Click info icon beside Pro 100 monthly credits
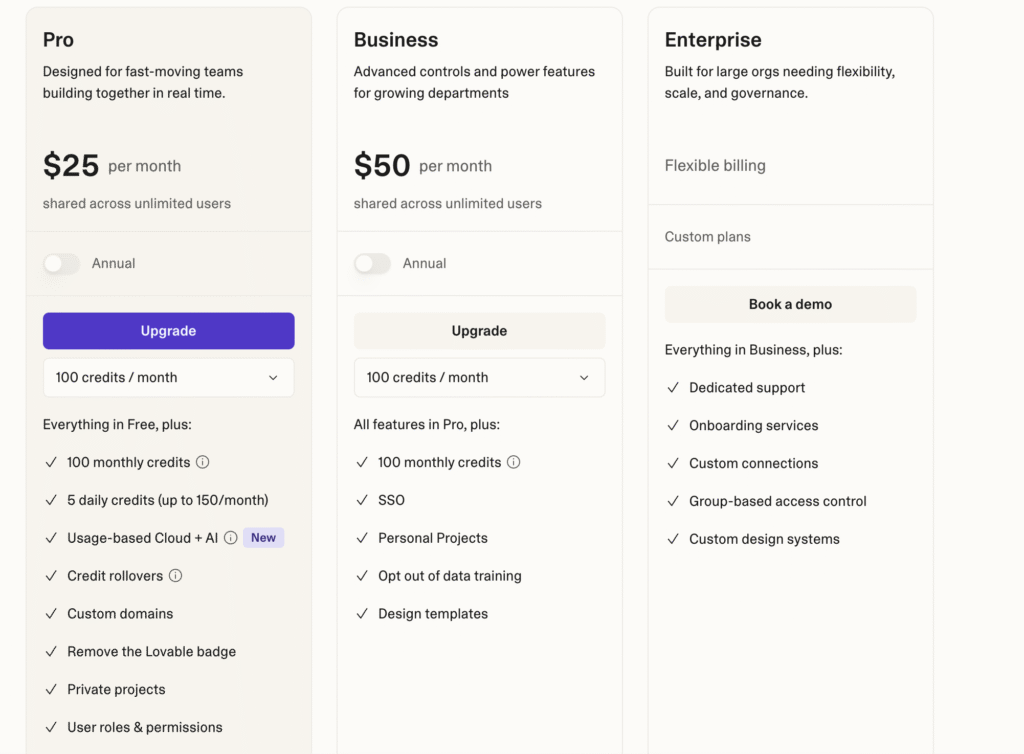Viewport: 1024px width, 754px height. (x=203, y=462)
